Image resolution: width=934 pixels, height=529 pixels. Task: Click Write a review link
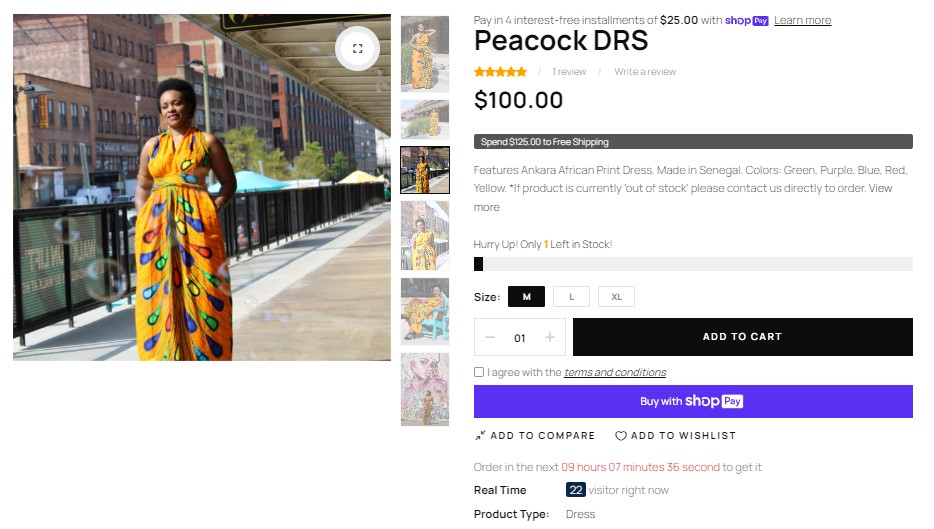[x=645, y=72]
